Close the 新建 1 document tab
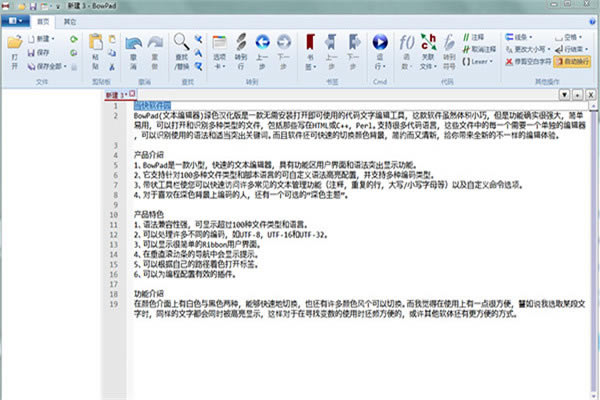This screenshot has height=400, width=600. [132, 93]
